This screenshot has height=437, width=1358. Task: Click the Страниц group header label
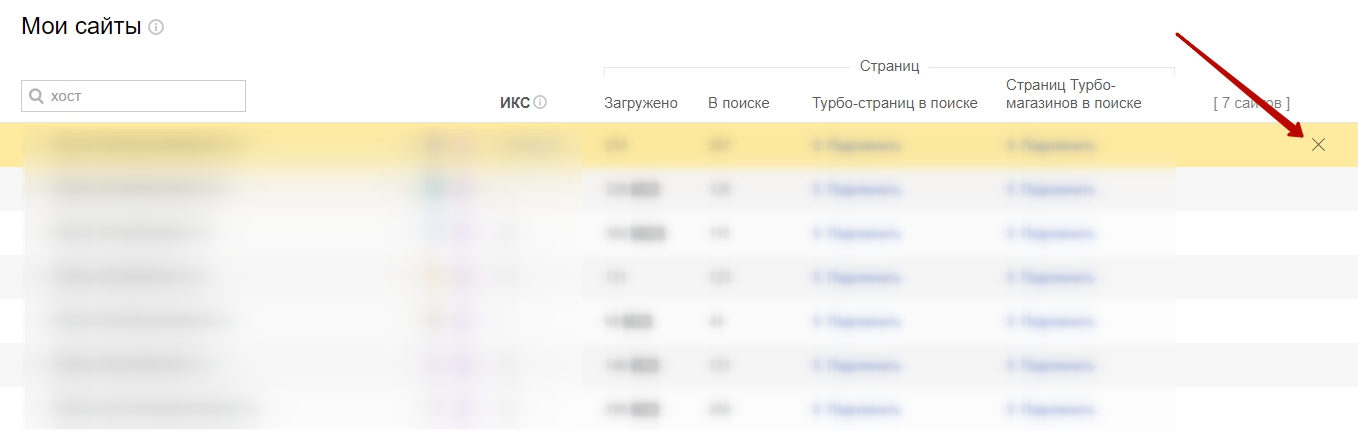pyautogui.click(x=889, y=66)
